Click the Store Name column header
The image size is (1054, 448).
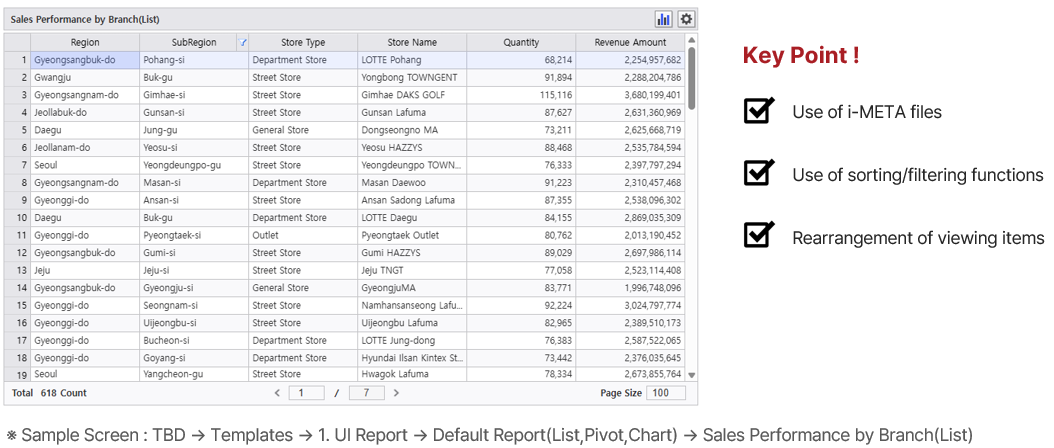[x=412, y=43]
